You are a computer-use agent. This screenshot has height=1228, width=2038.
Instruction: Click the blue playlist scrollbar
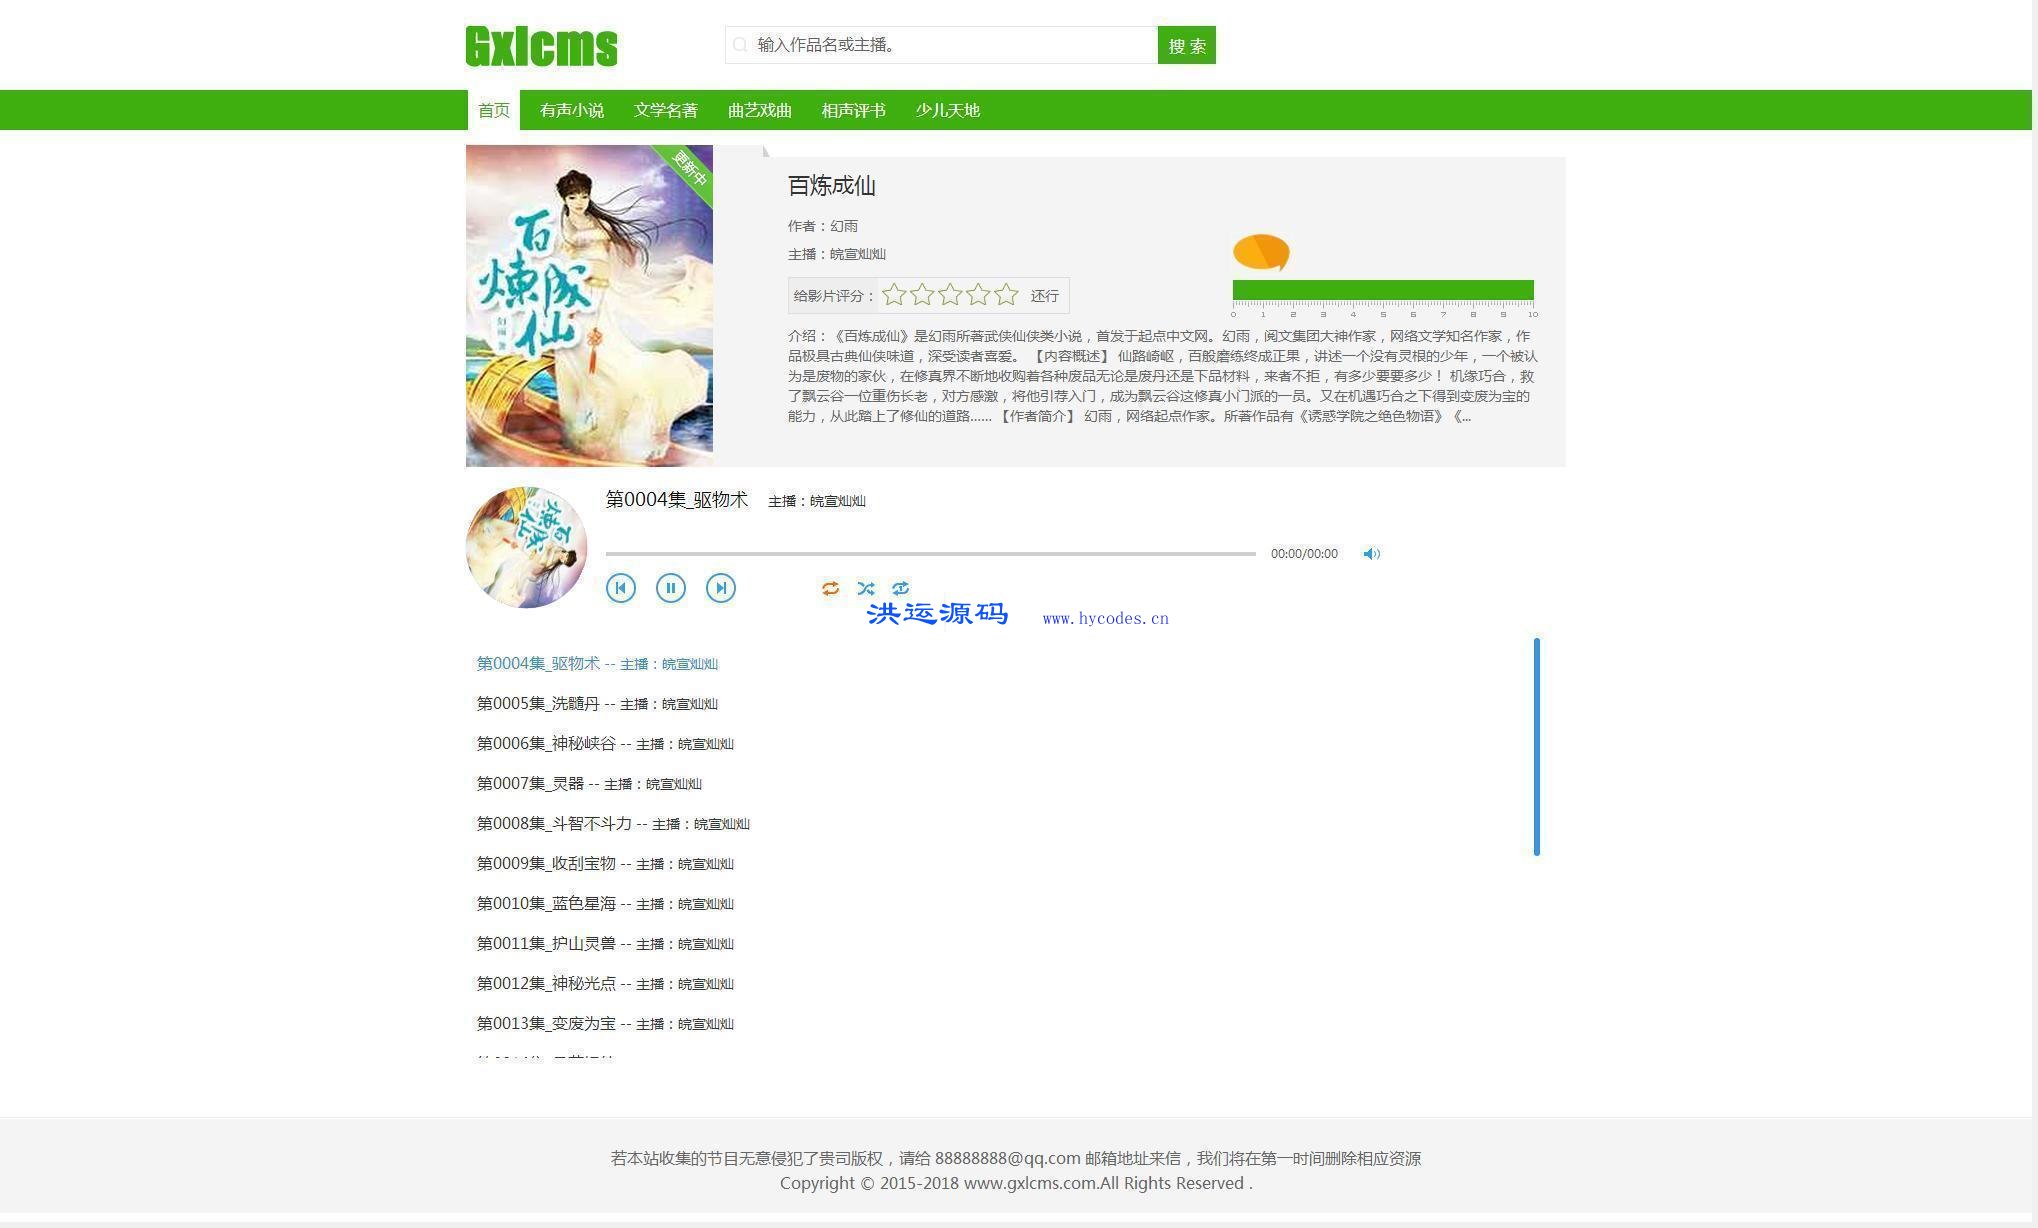[1537, 747]
